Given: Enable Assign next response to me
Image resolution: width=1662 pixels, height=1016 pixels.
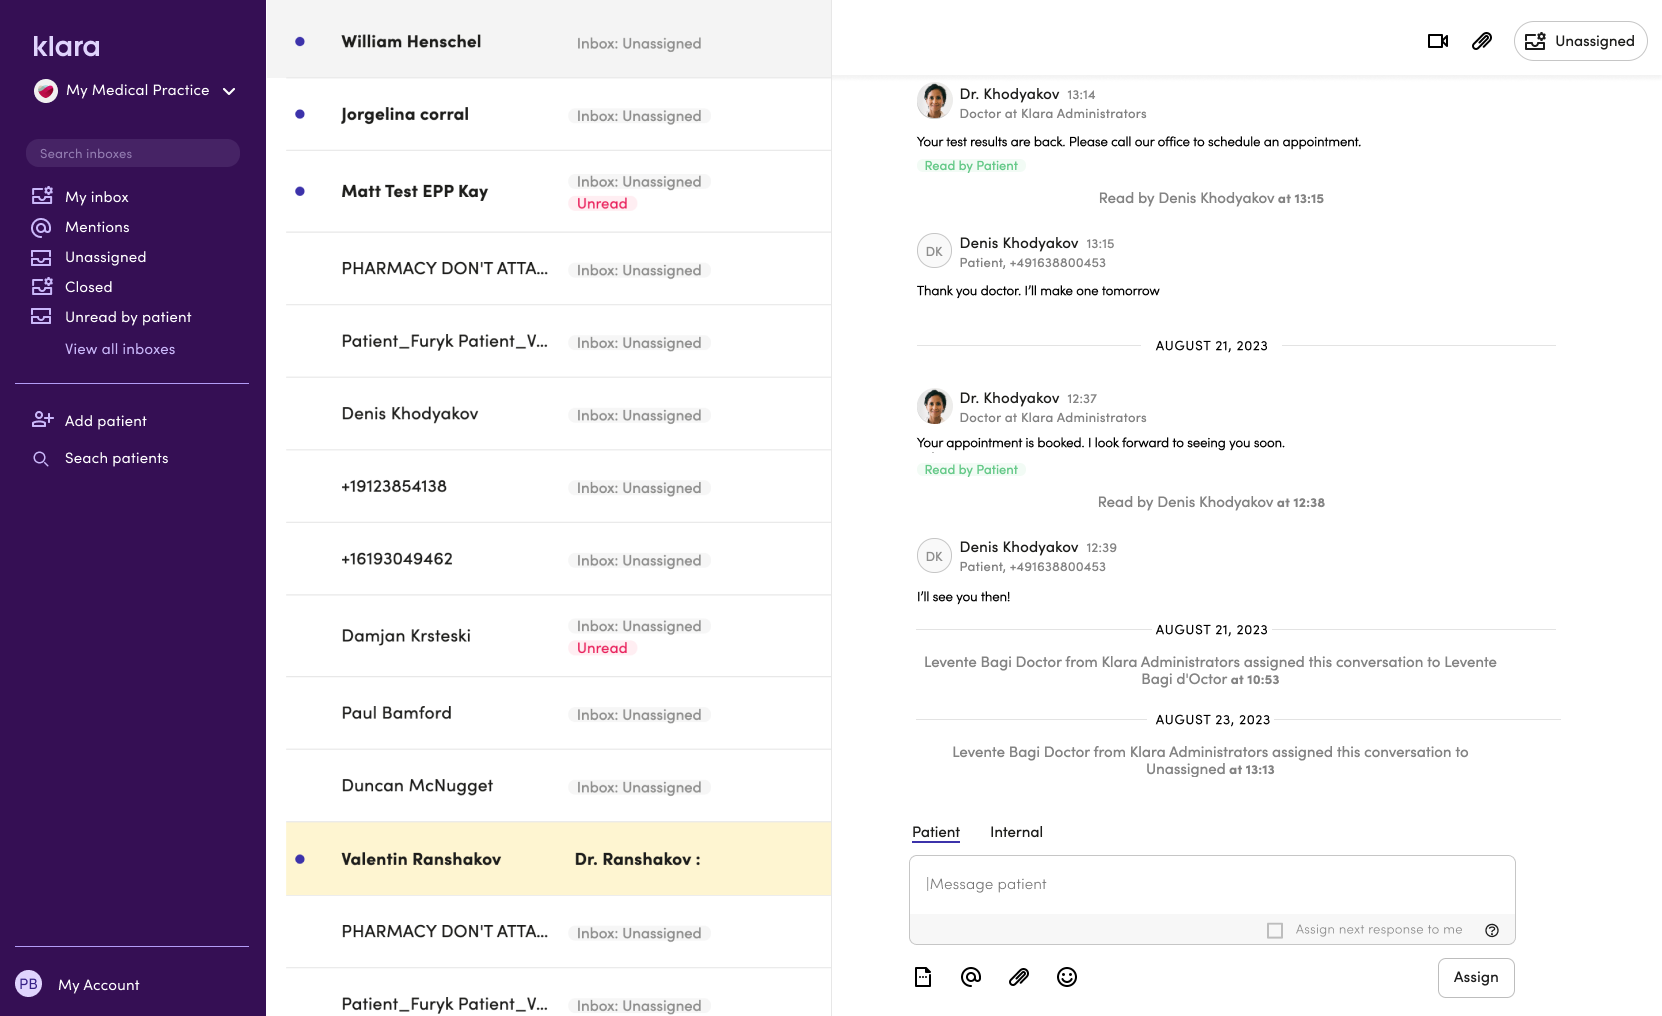Looking at the screenshot, I should pyautogui.click(x=1275, y=930).
